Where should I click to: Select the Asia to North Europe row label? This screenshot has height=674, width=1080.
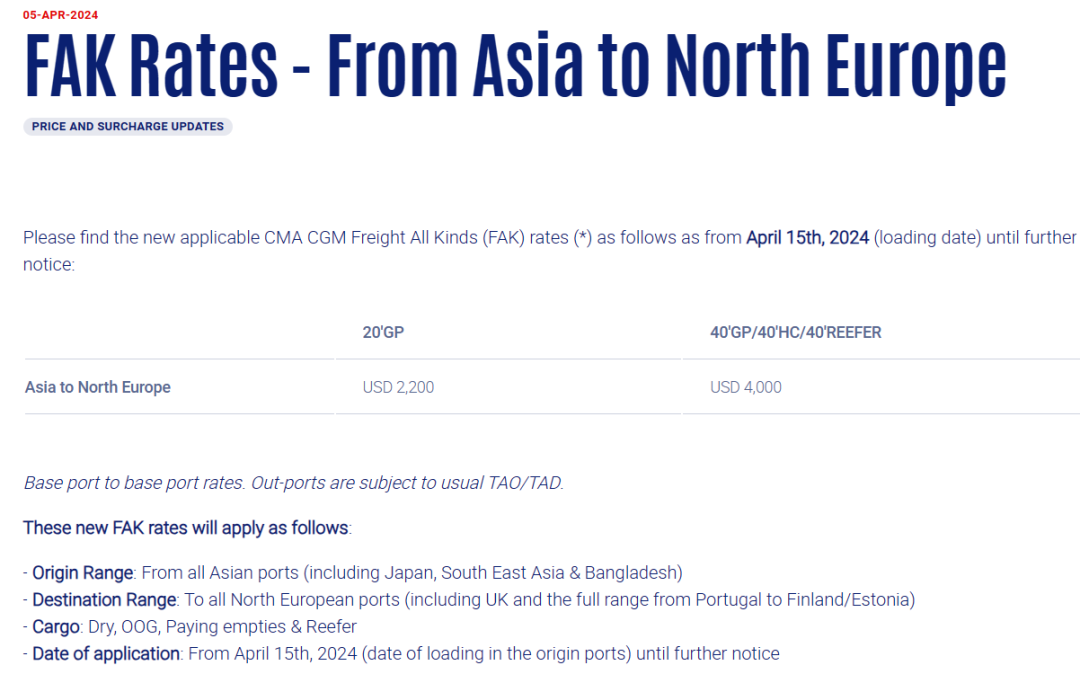[x=98, y=387]
